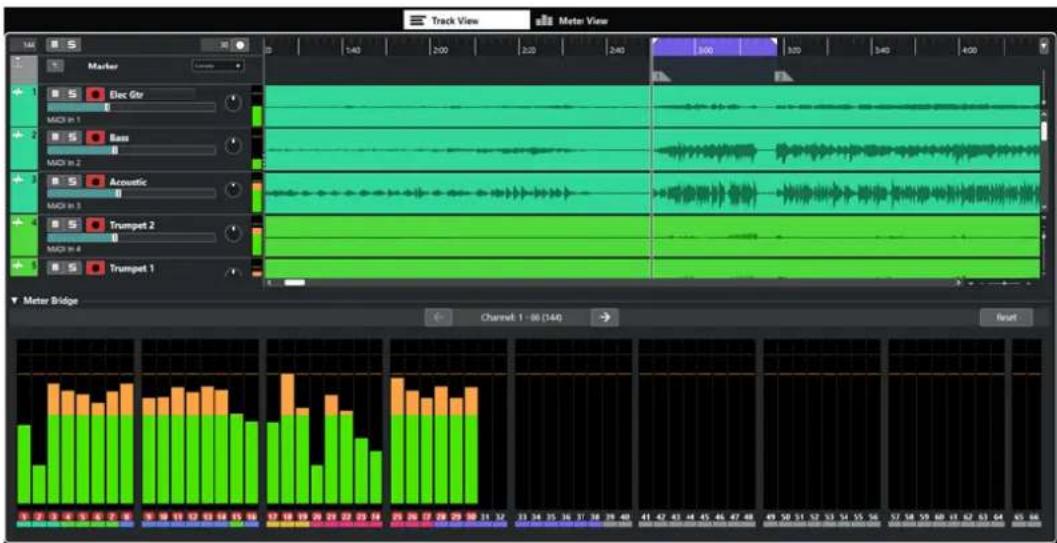Record-arm the Trumpet 1 track
The width and height of the screenshot is (1057, 543).
96,268
